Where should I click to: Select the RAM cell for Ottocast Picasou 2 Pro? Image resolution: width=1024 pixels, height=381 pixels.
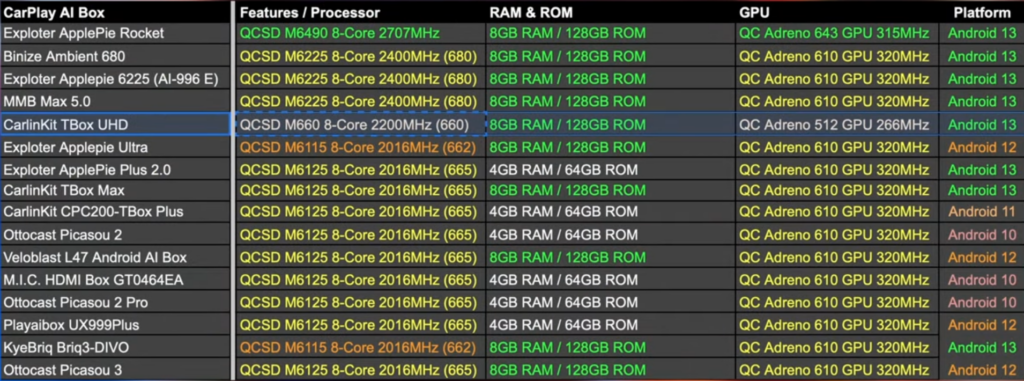(x=611, y=303)
